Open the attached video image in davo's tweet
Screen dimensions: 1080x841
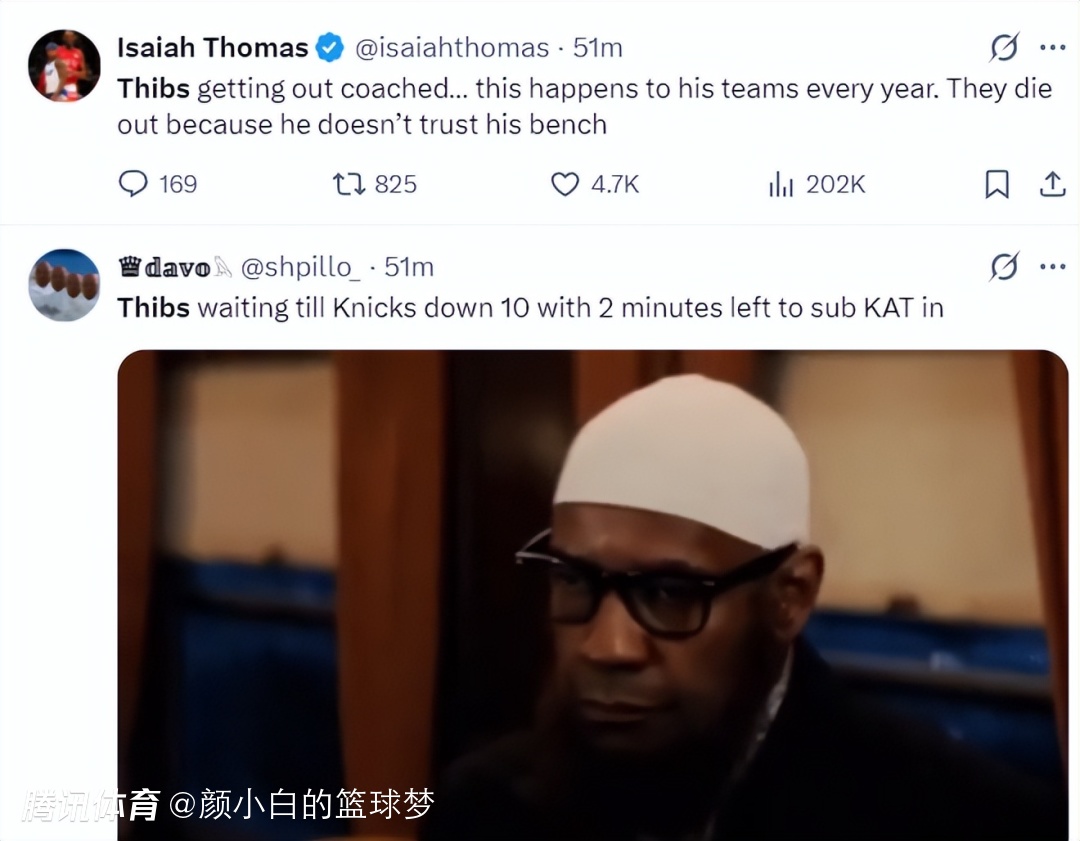pyautogui.click(x=592, y=595)
